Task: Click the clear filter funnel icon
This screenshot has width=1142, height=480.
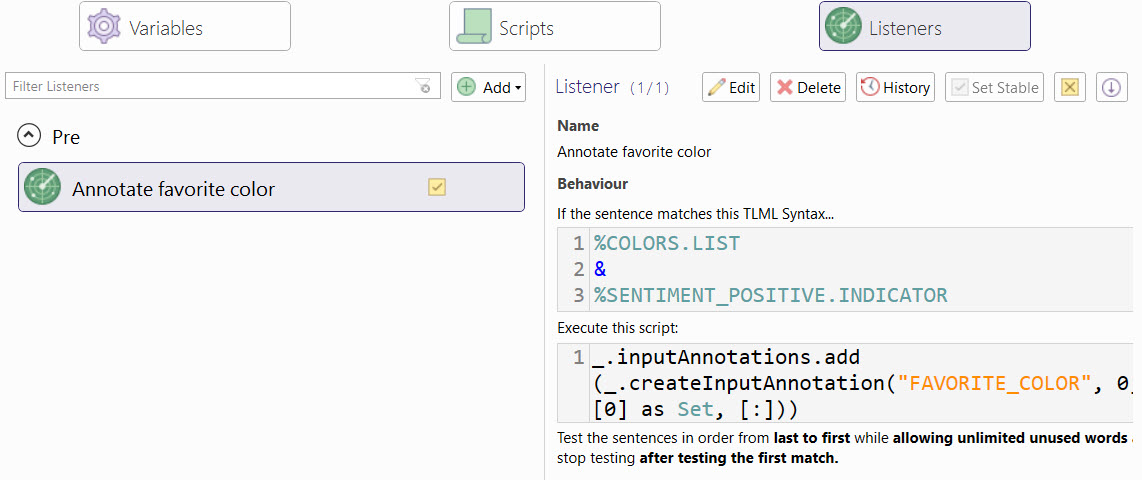Action: (x=423, y=87)
